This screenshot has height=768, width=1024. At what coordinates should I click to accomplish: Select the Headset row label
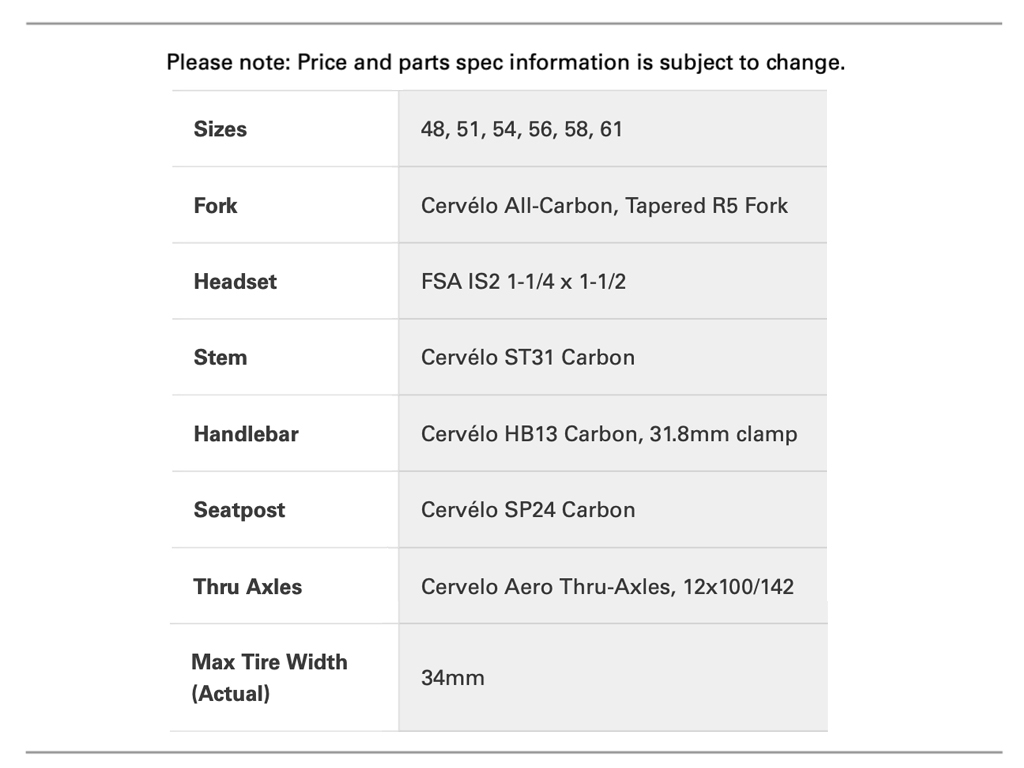point(235,281)
